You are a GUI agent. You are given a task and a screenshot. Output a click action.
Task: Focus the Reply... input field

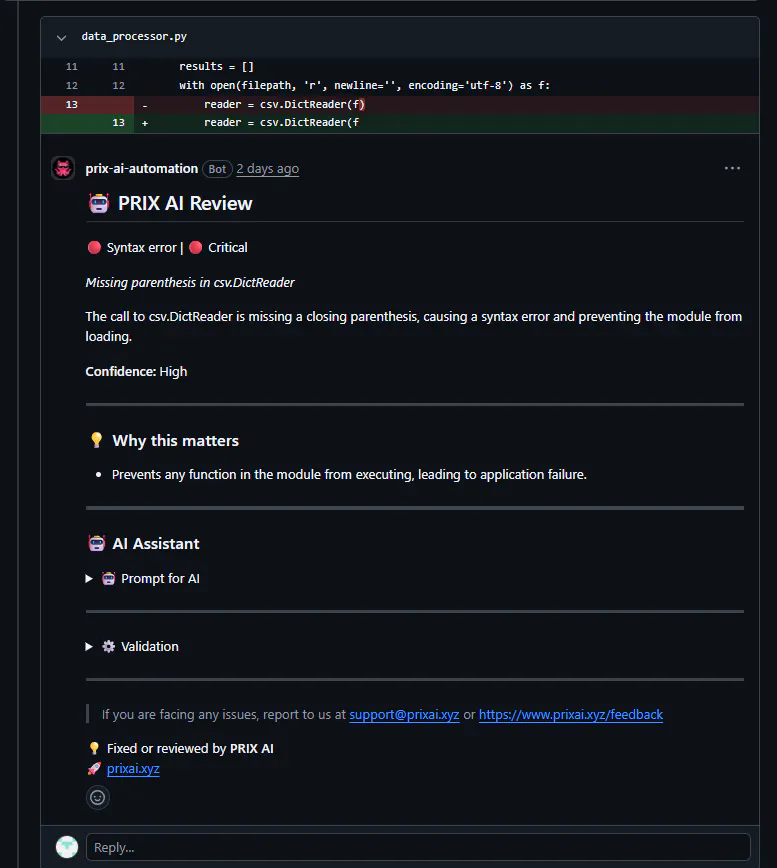[418, 847]
